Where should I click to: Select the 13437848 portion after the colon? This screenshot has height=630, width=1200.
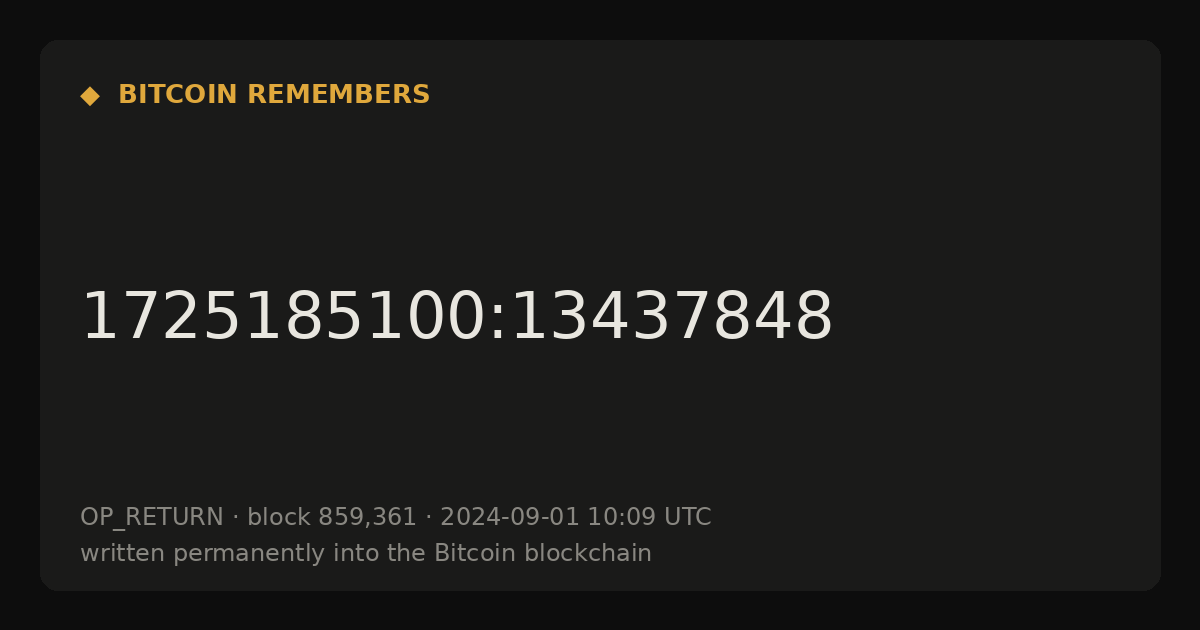click(671, 317)
